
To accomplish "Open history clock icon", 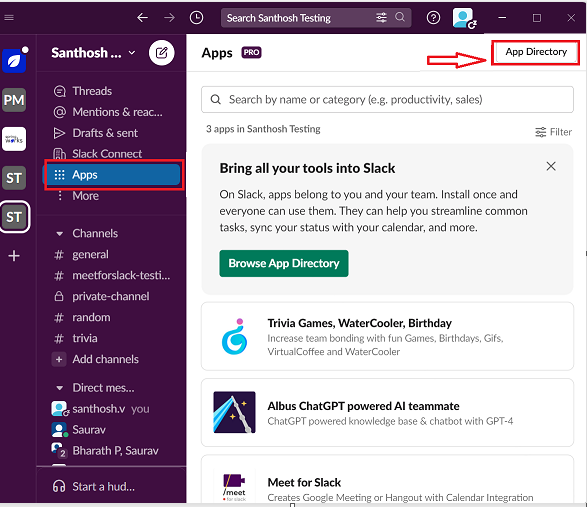I will coord(196,18).
